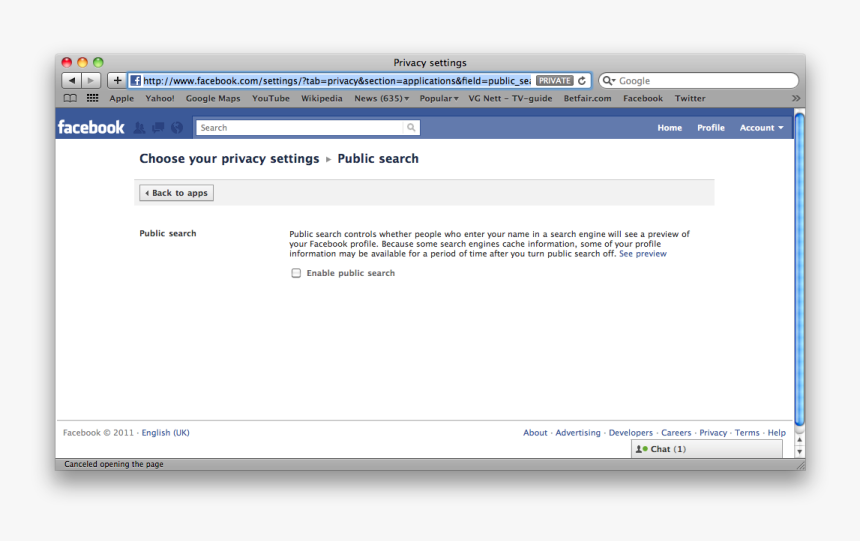Click the Facebook messages icon
Image resolution: width=860 pixels, height=541 pixels.
tap(158, 128)
